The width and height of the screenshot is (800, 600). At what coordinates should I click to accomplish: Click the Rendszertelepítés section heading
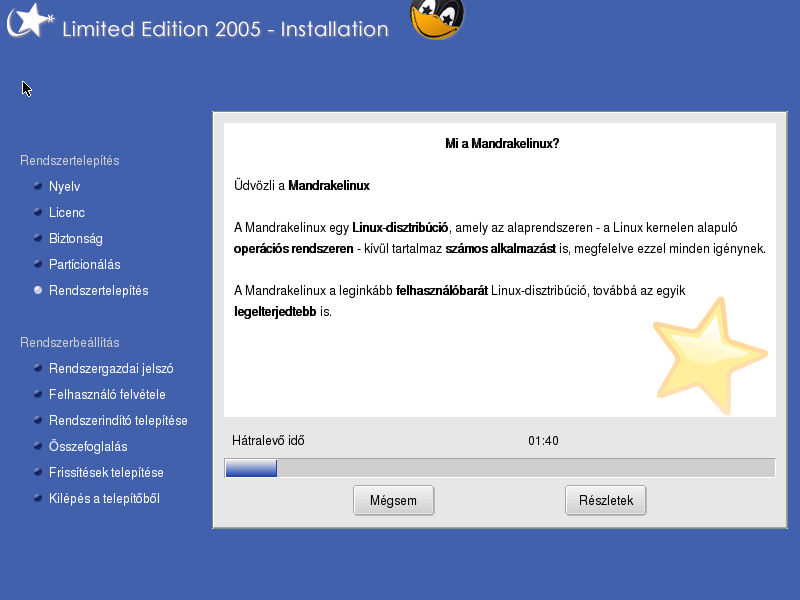point(70,160)
